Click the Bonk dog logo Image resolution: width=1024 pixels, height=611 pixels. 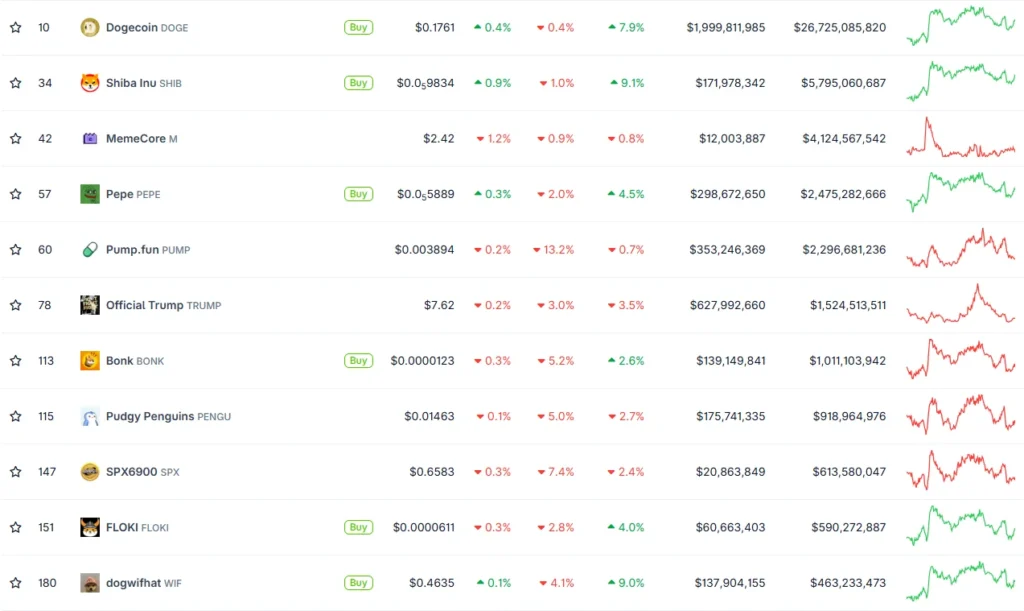pos(89,360)
